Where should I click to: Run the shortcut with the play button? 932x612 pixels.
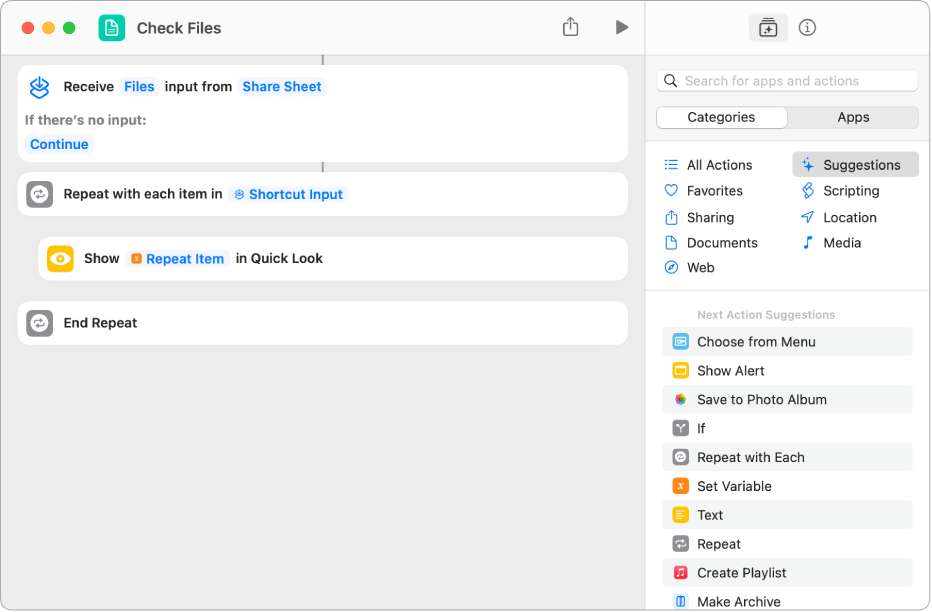621,27
